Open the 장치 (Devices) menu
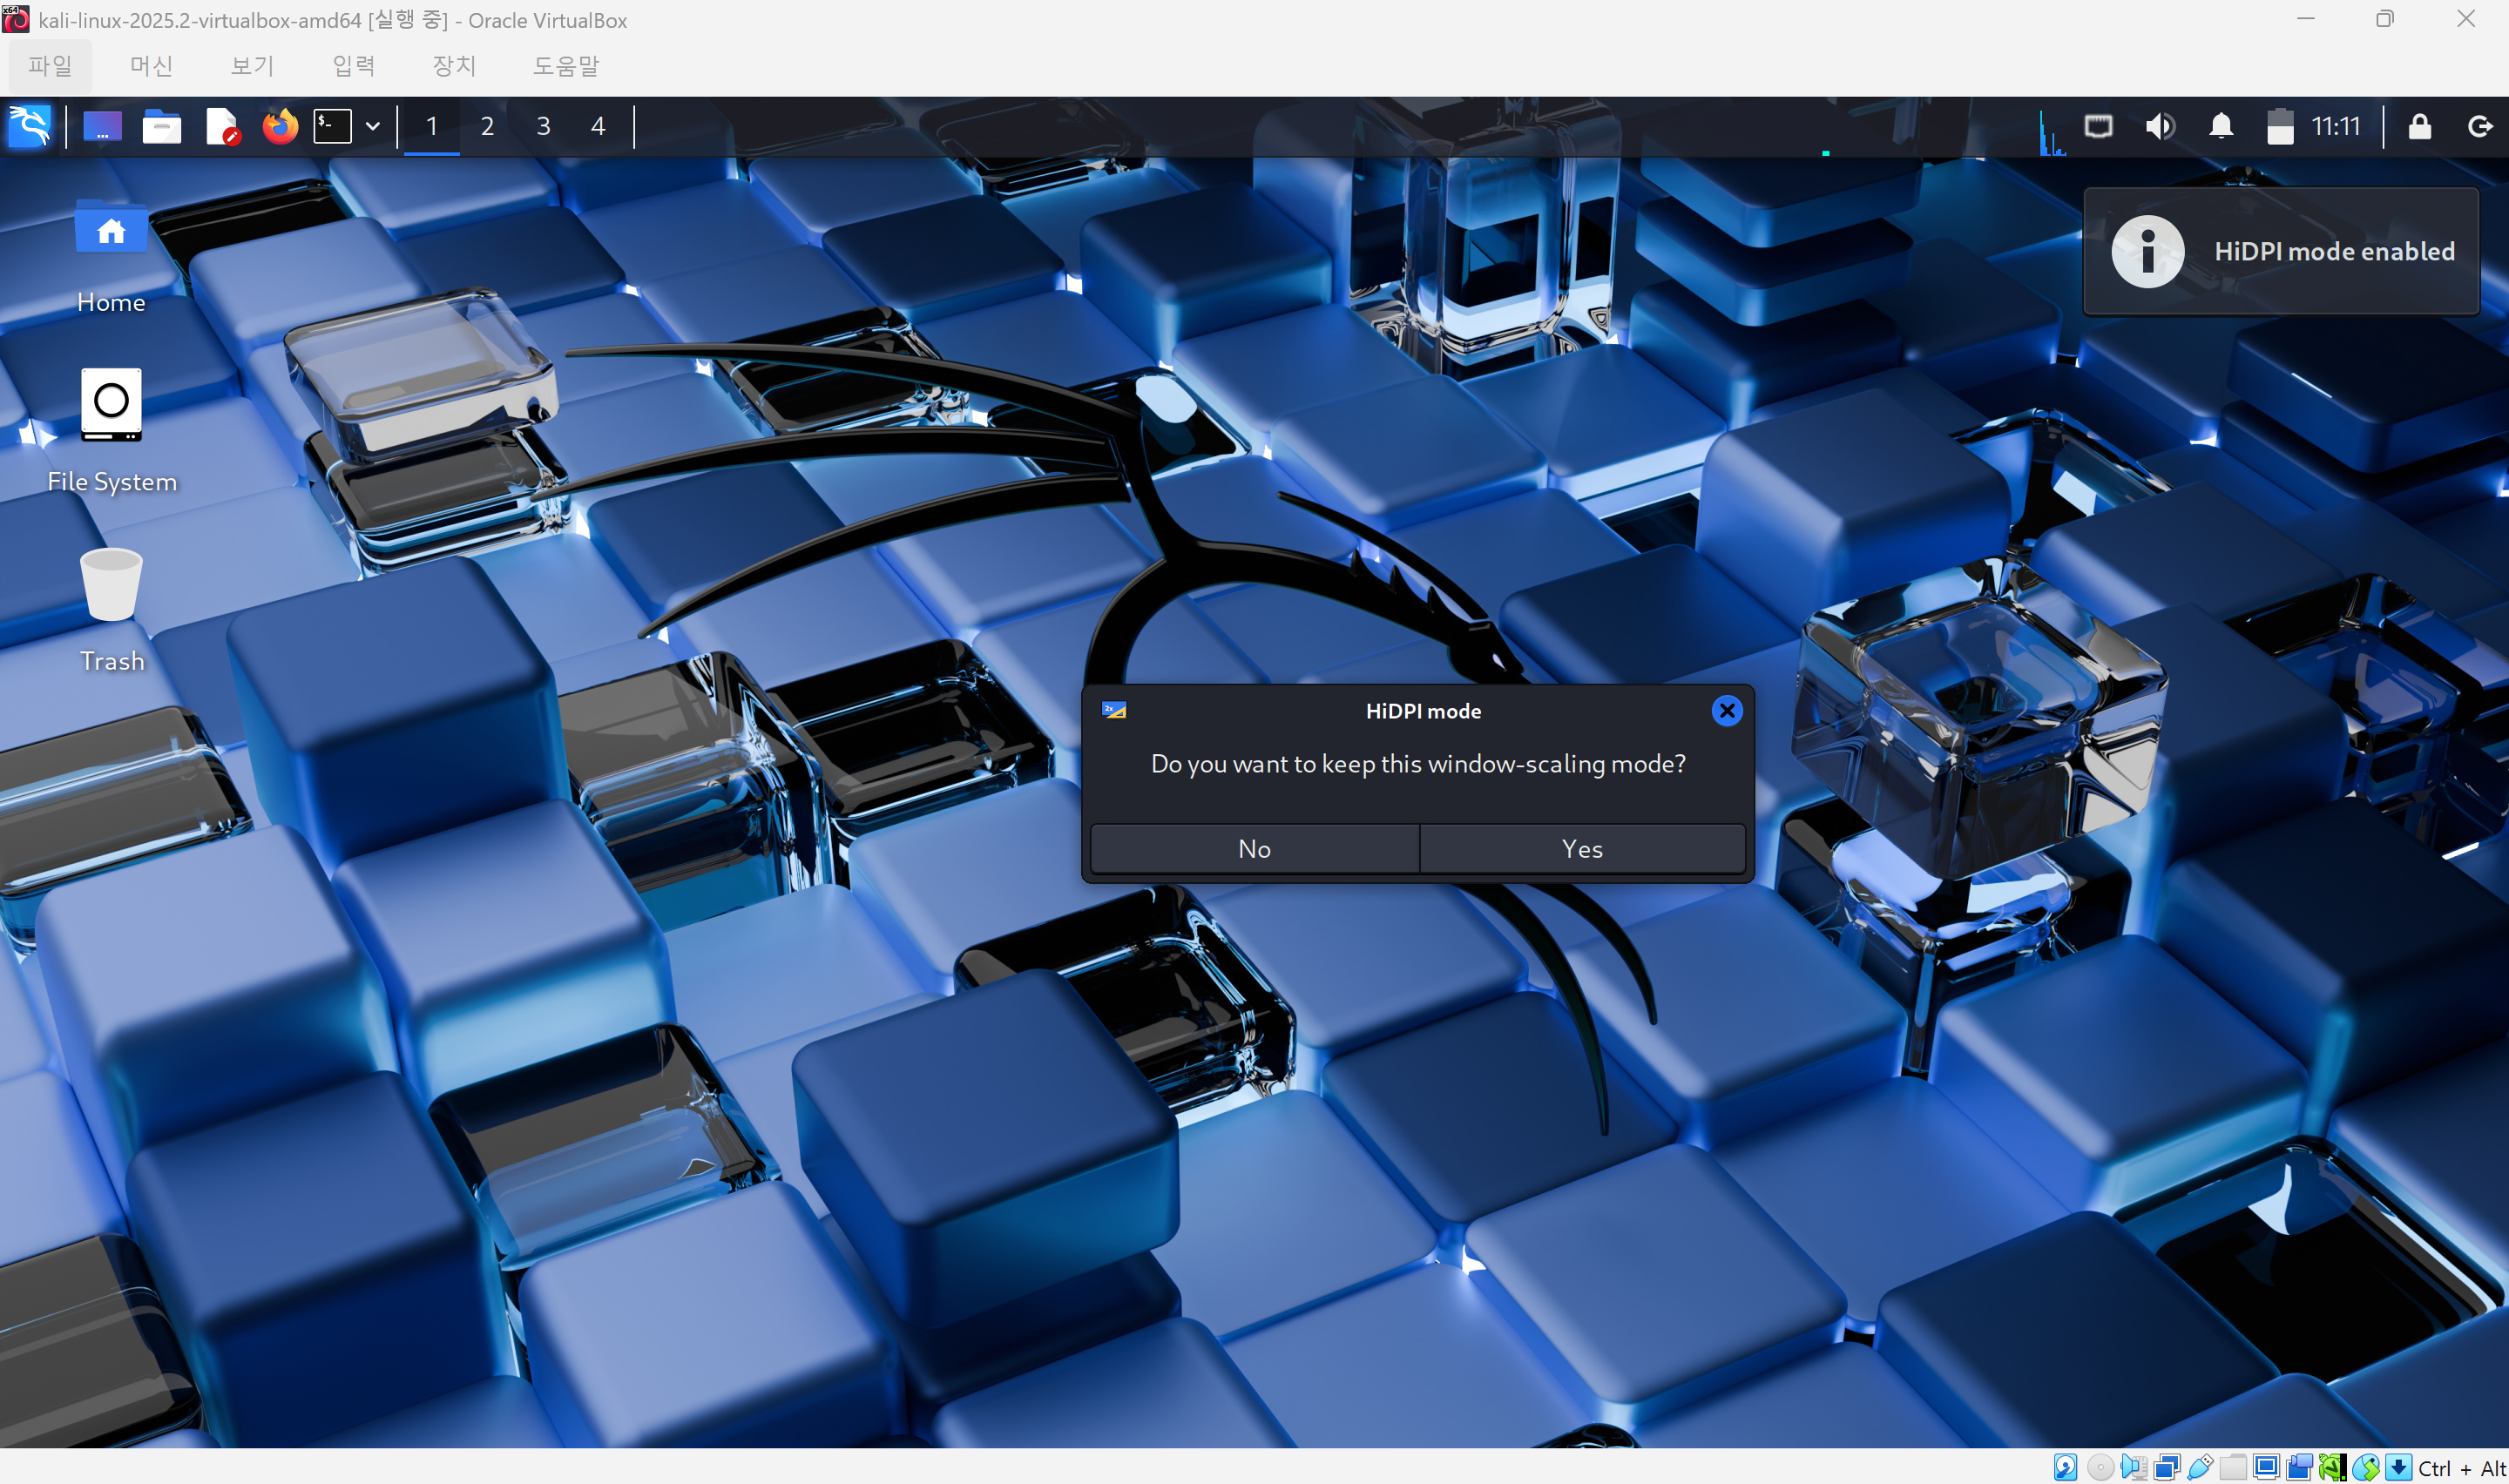Screen dimensions: 2509x1484 (x=453, y=65)
